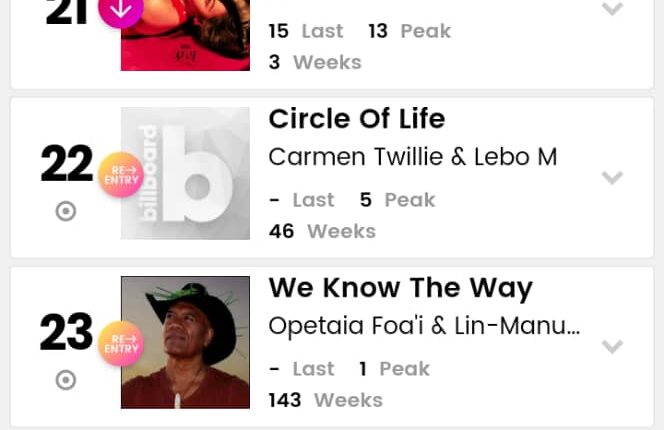The width and height of the screenshot is (664, 430).
Task: Click the Re-Entry badge on We Know The Way
Action: (x=121, y=343)
